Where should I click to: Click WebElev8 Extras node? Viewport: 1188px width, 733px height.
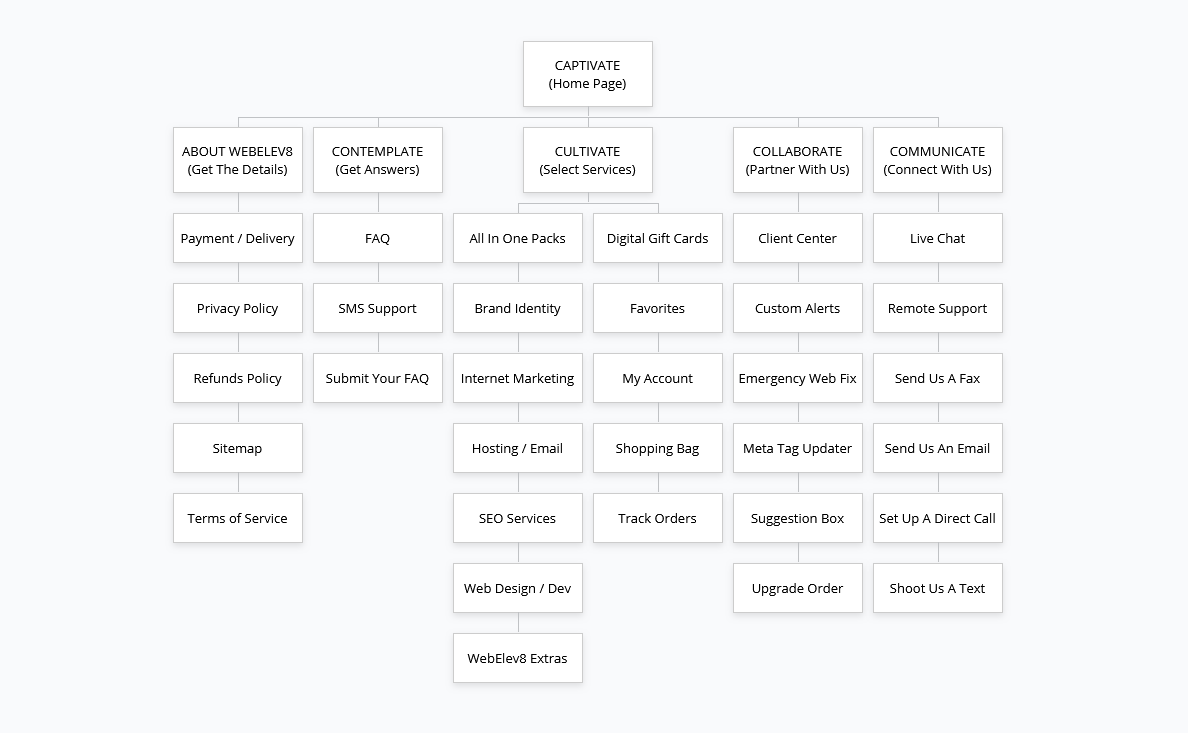[x=517, y=658]
